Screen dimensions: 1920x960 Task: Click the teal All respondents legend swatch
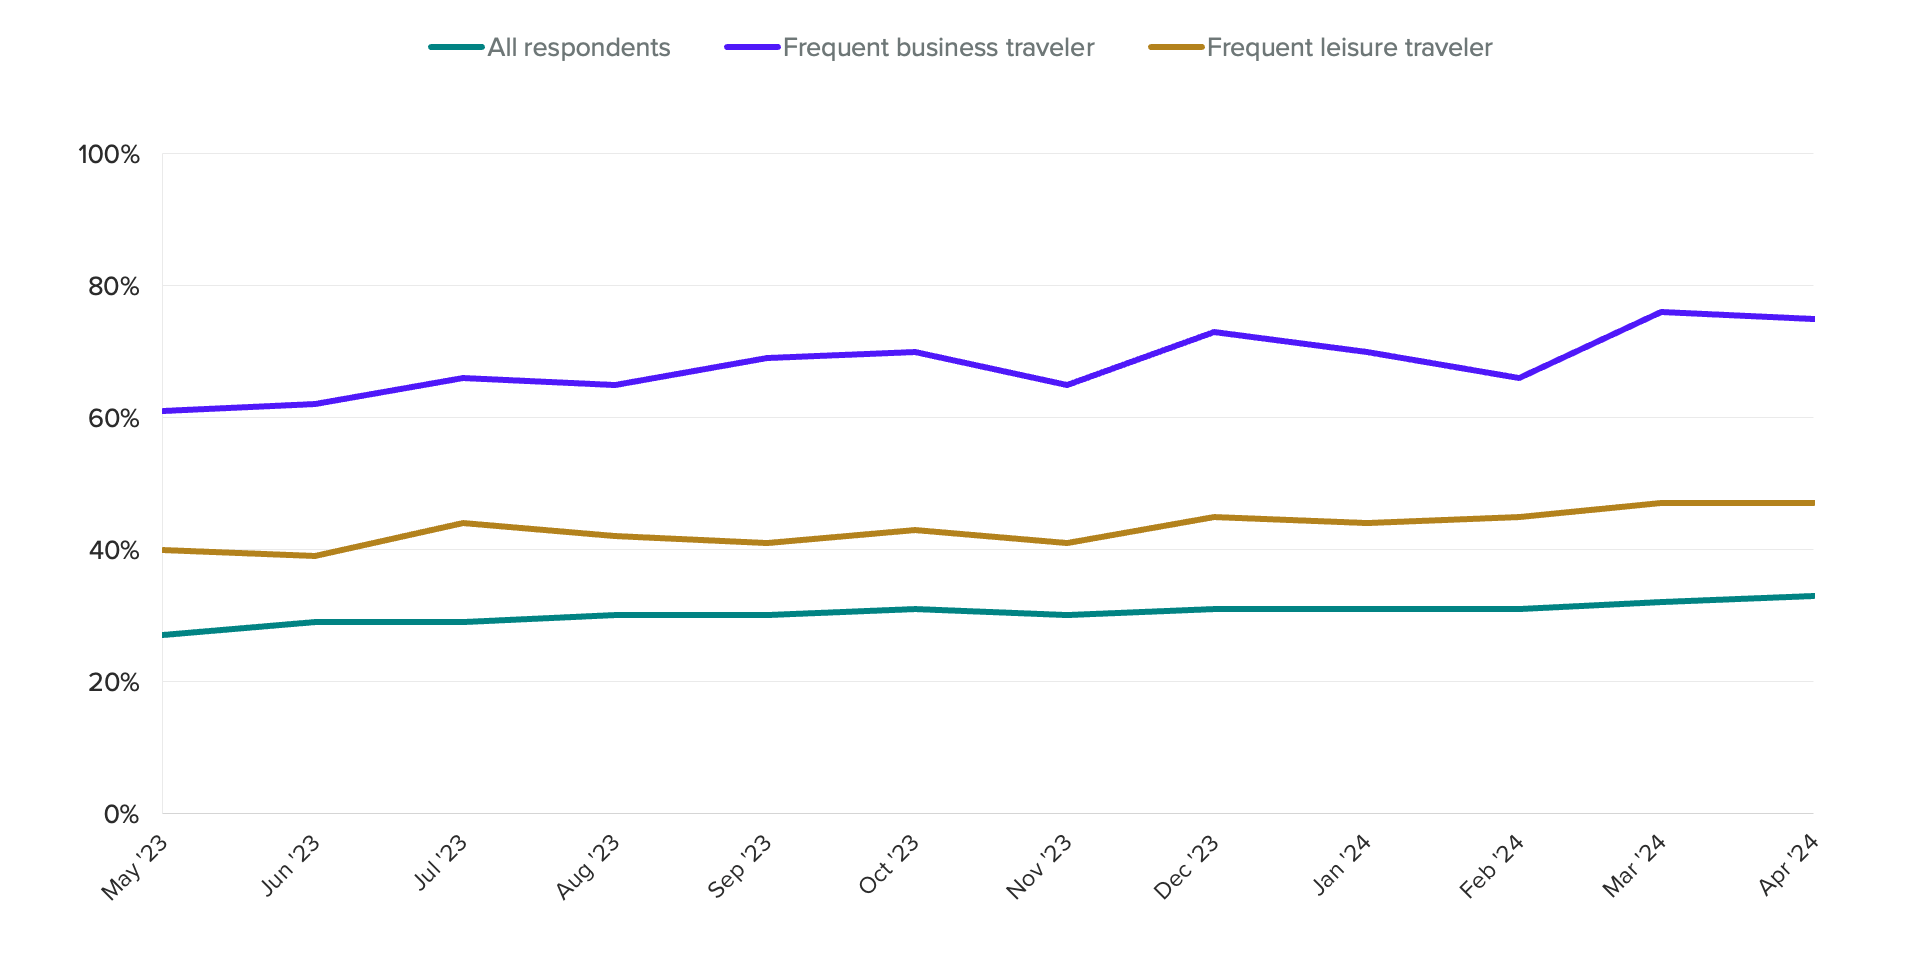click(456, 47)
